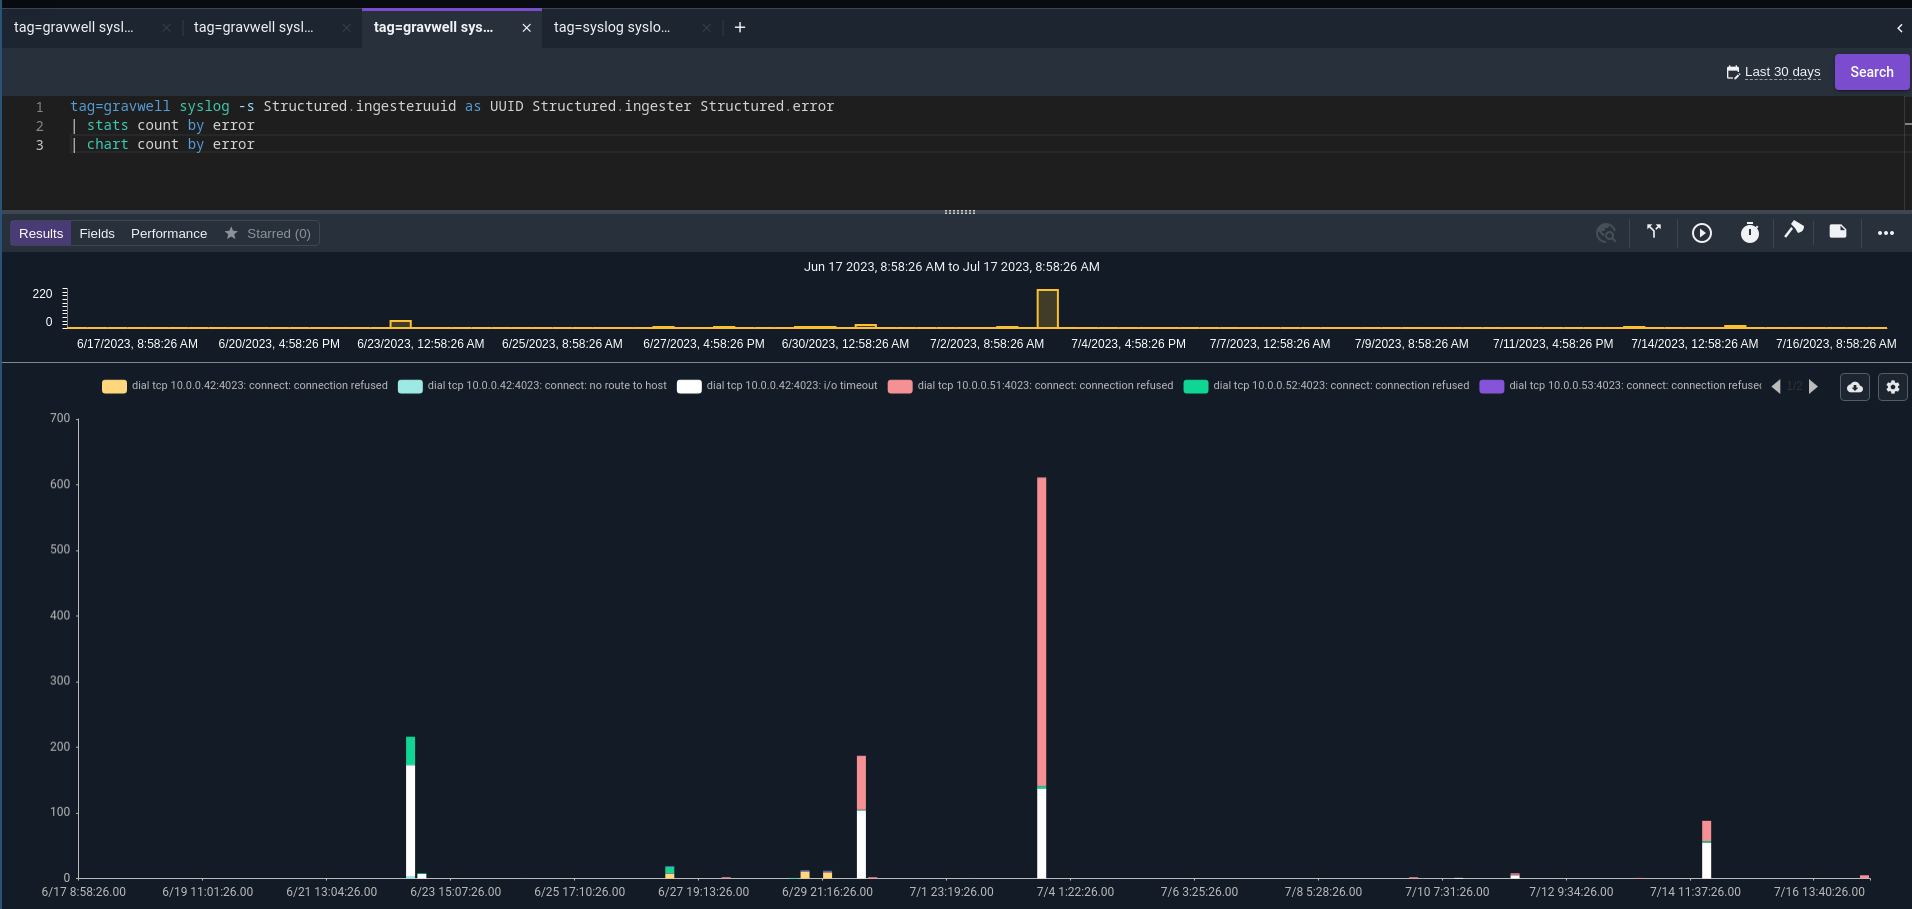The width and height of the screenshot is (1912, 909).
Task: Click the stopwatch timer icon
Action: point(1749,233)
